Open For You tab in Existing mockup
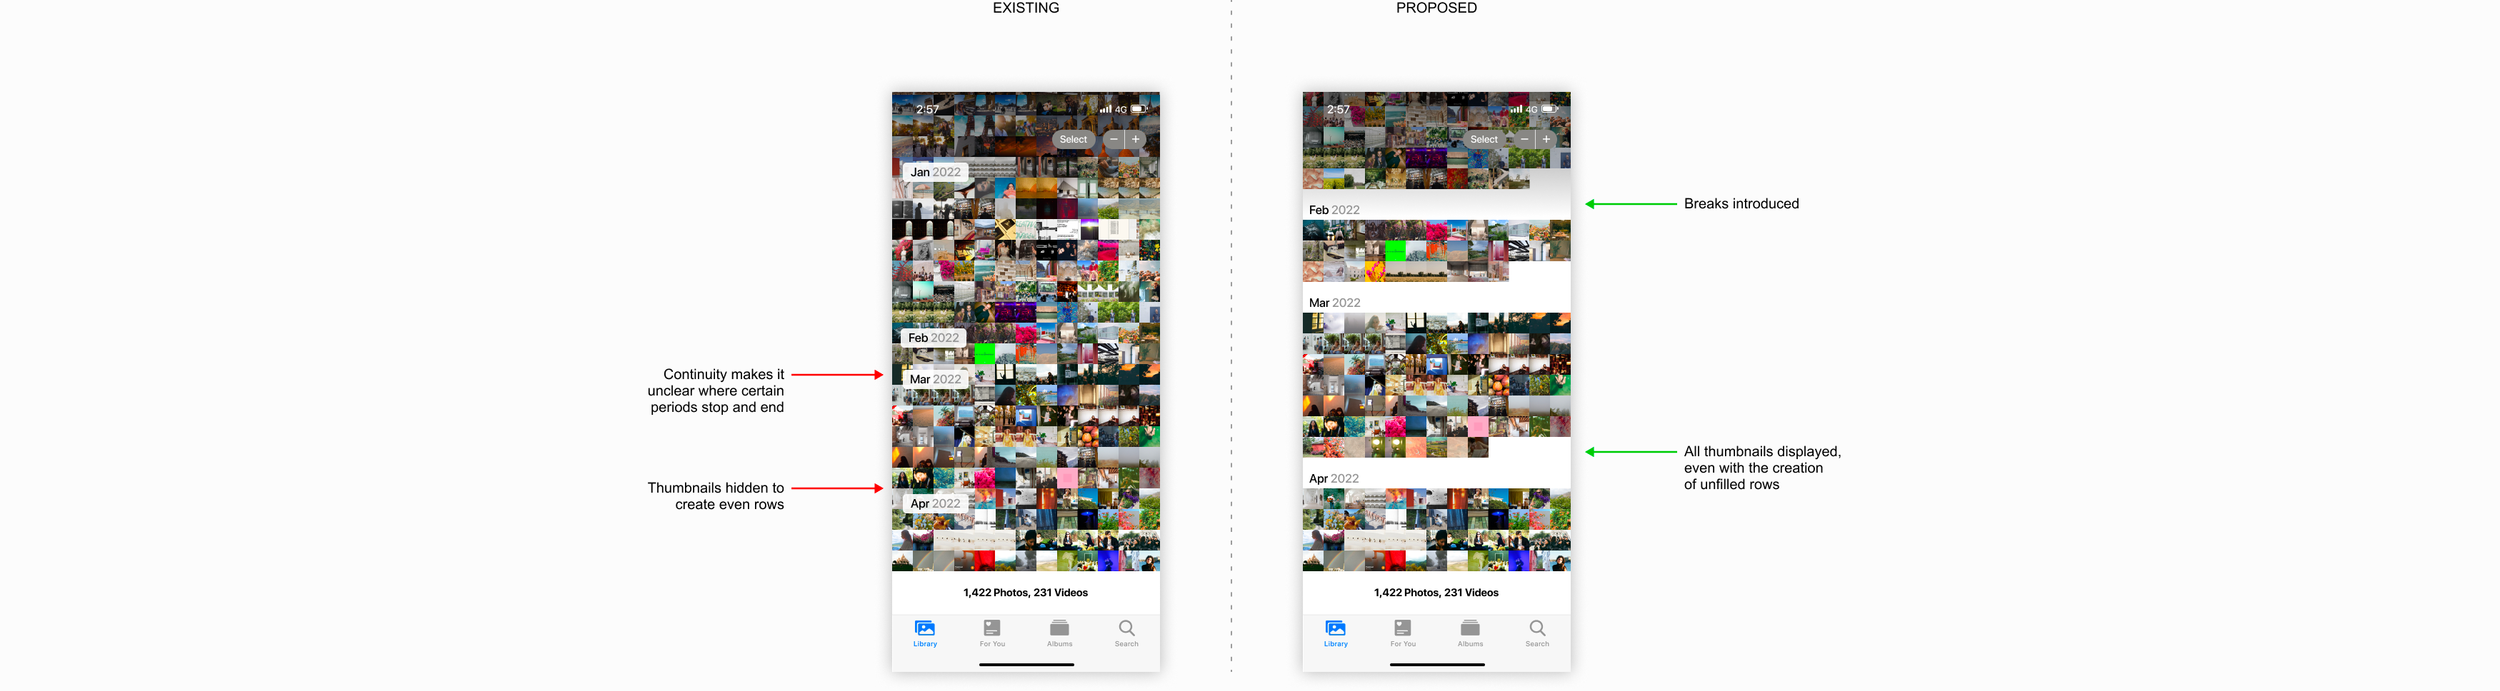 point(992,633)
